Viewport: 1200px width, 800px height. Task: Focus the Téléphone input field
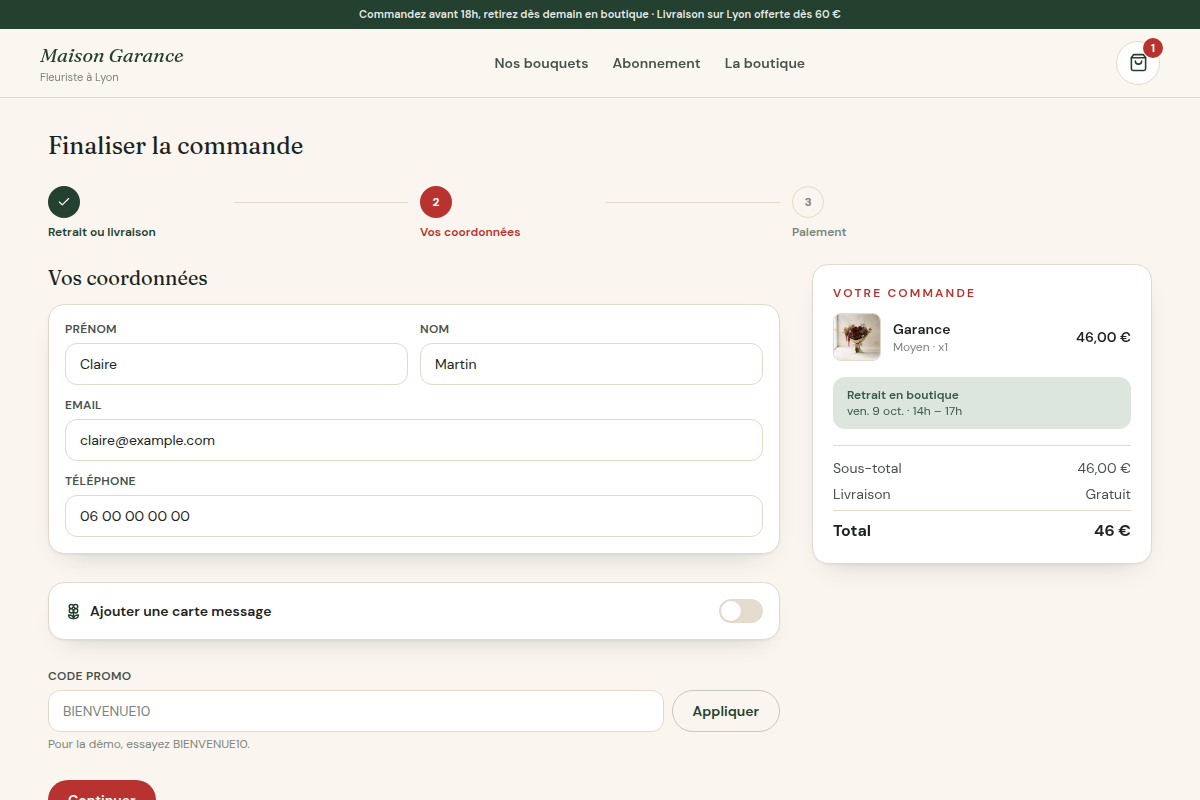(x=414, y=516)
